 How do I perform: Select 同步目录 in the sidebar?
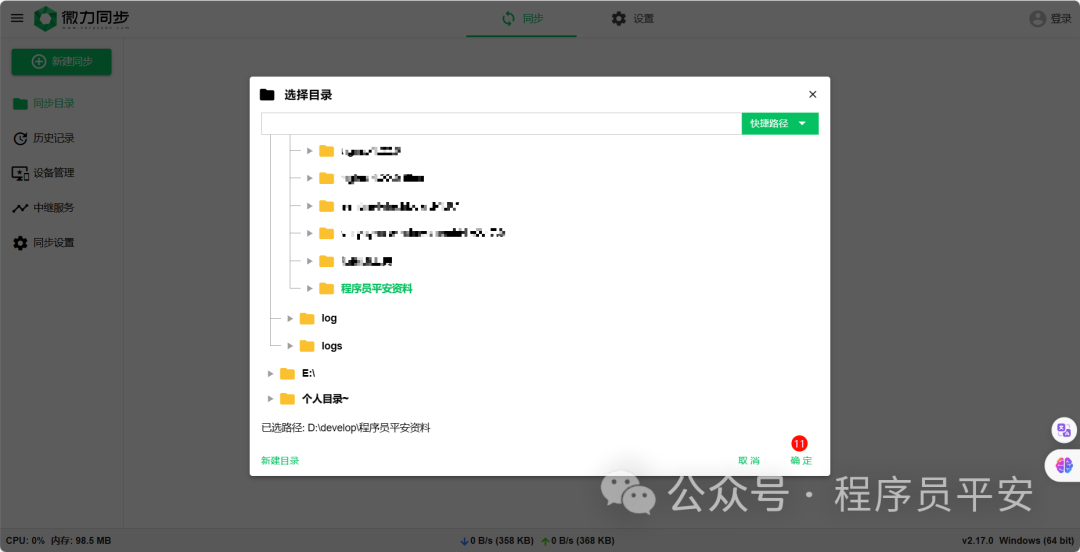pyautogui.click(x=54, y=103)
